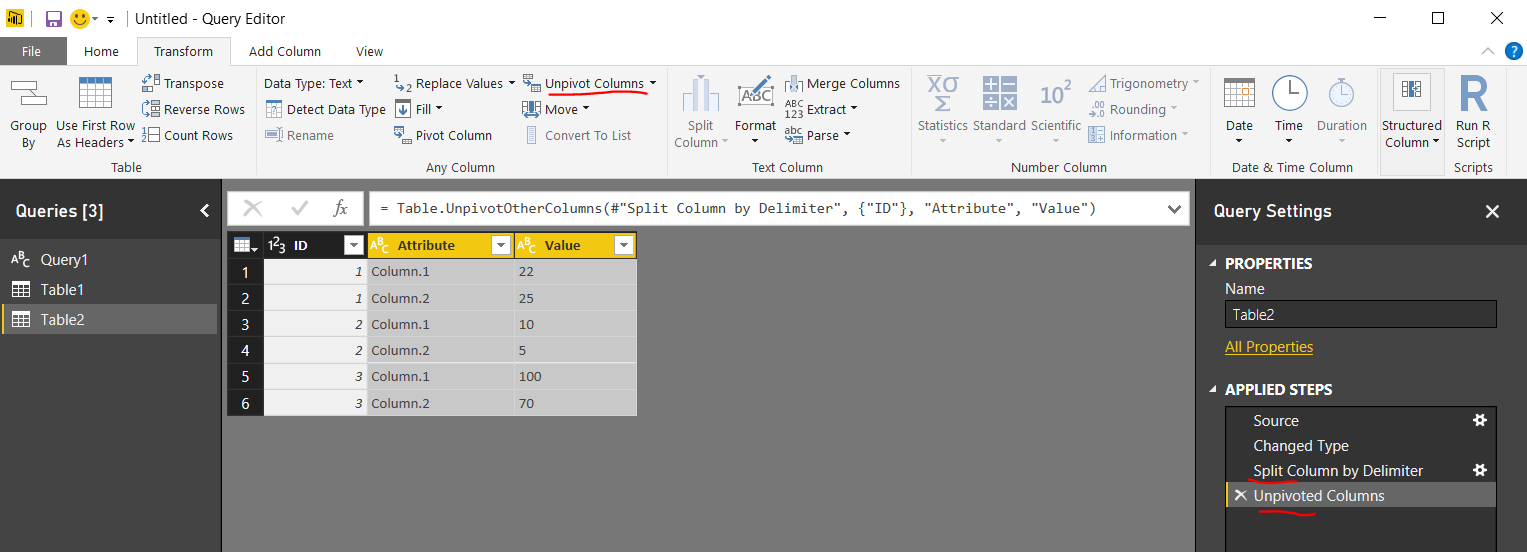Click Merge Columns

point(842,83)
